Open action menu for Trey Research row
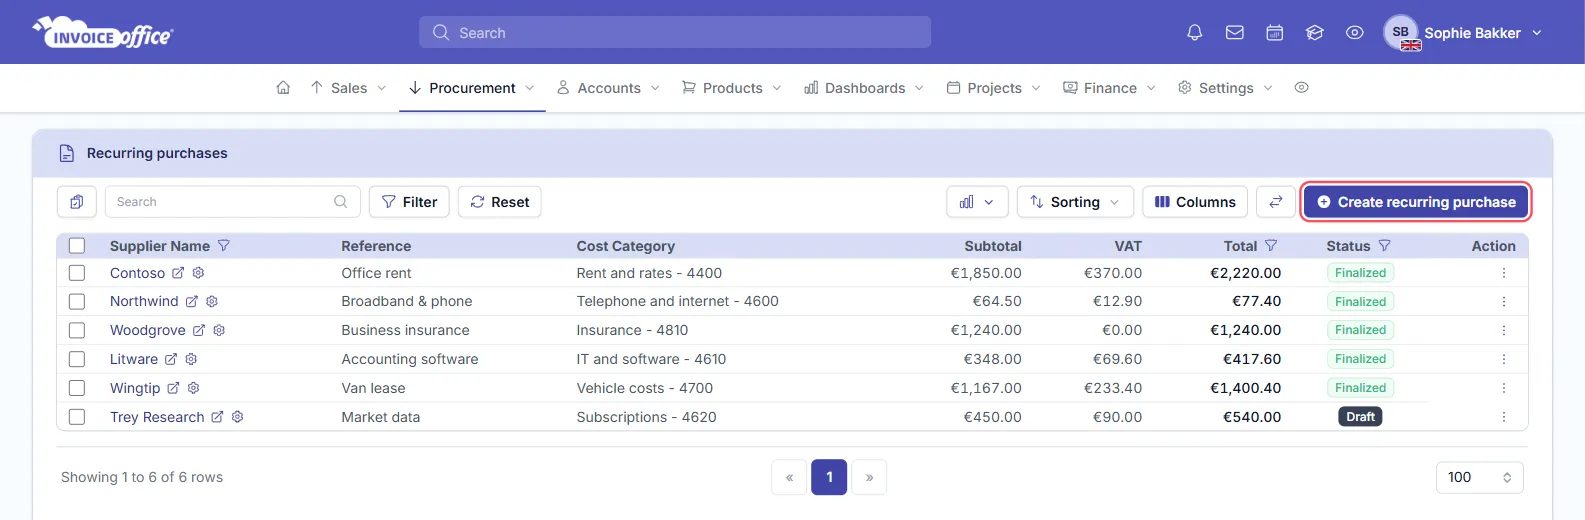The image size is (1585, 520). pos(1504,417)
